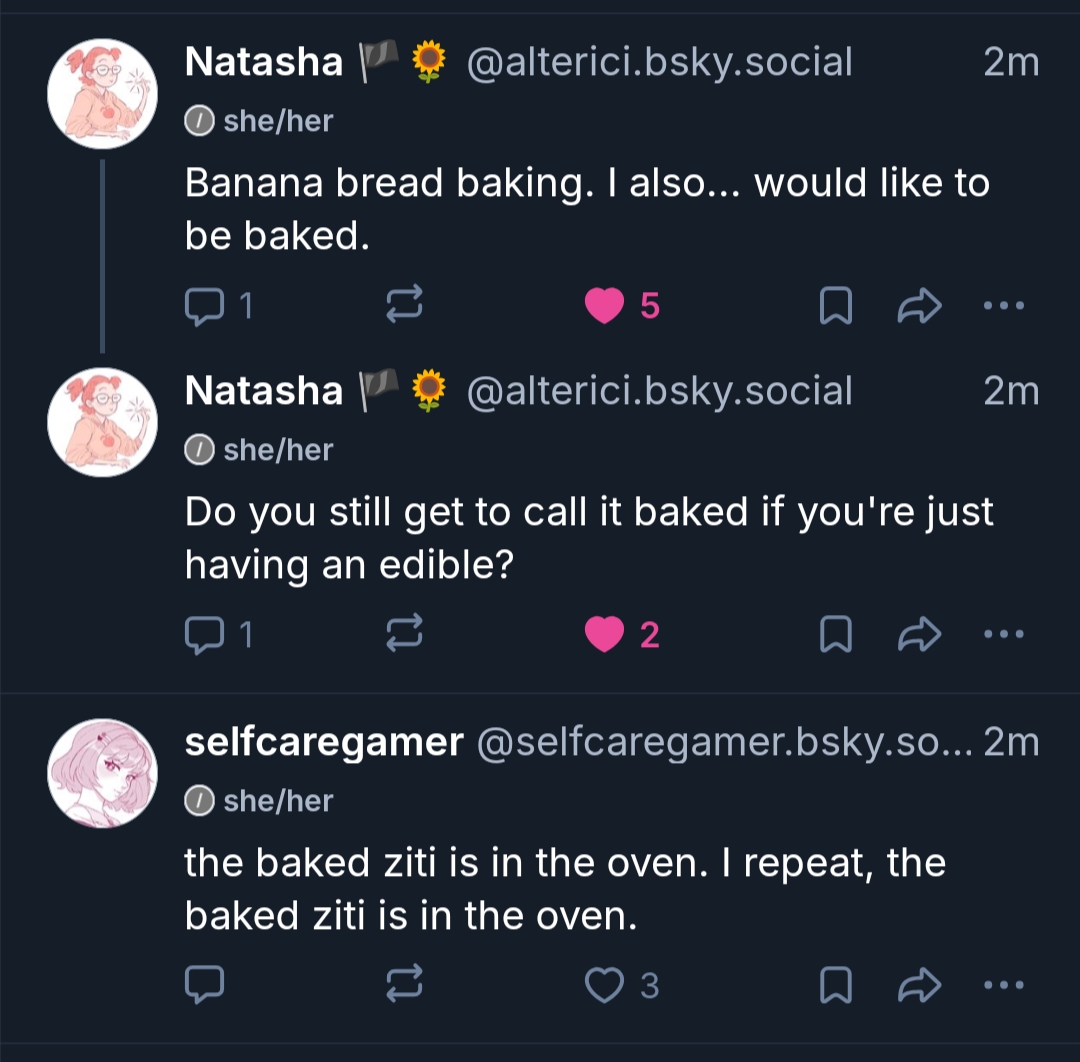Repost the banana bread baking post
The image size is (1080, 1062).
click(405, 306)
